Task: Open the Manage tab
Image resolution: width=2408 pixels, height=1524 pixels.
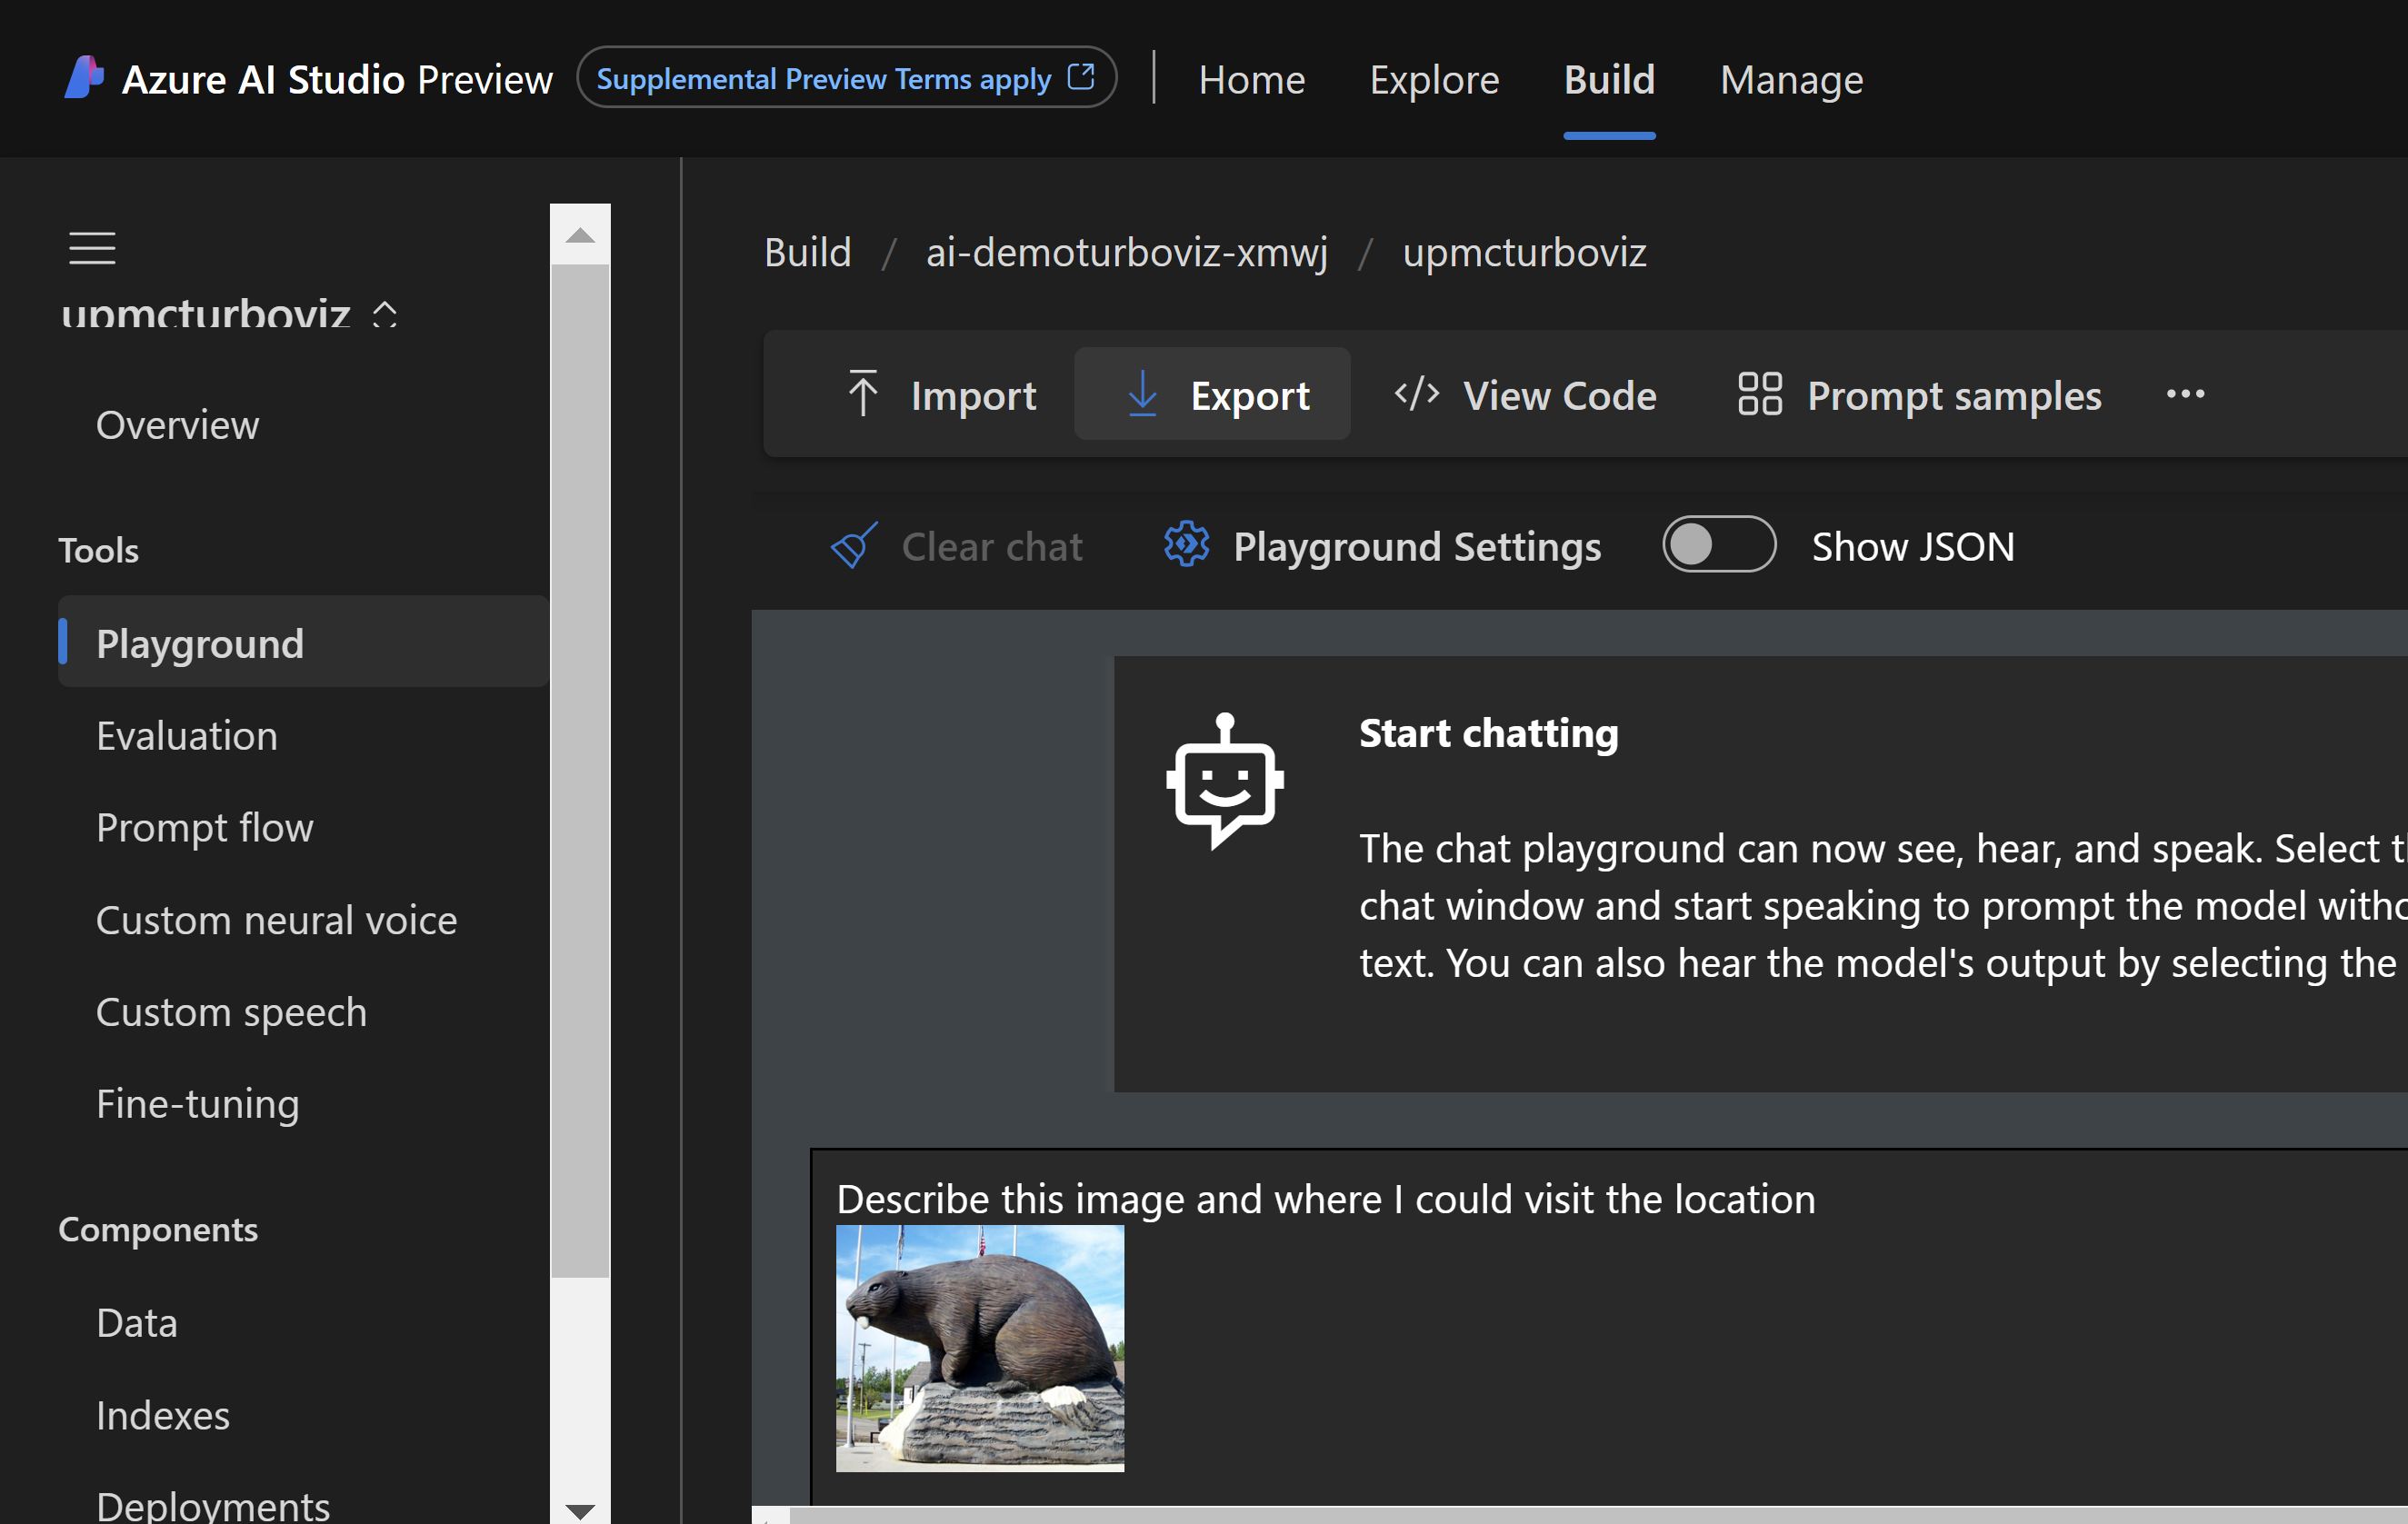Action: point(1790,80)
